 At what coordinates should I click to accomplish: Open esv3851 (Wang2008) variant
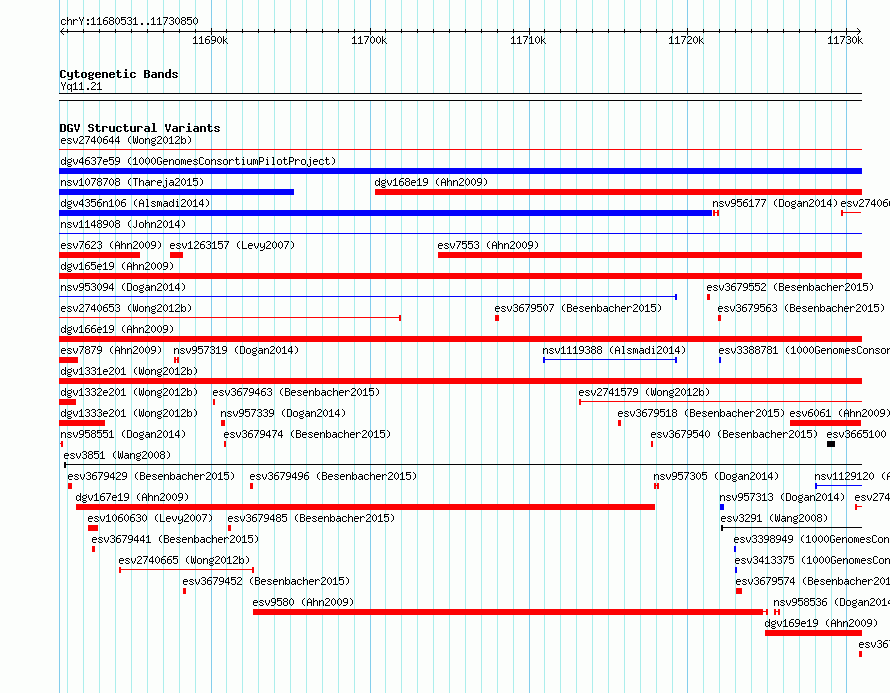(x=117, y=455)
